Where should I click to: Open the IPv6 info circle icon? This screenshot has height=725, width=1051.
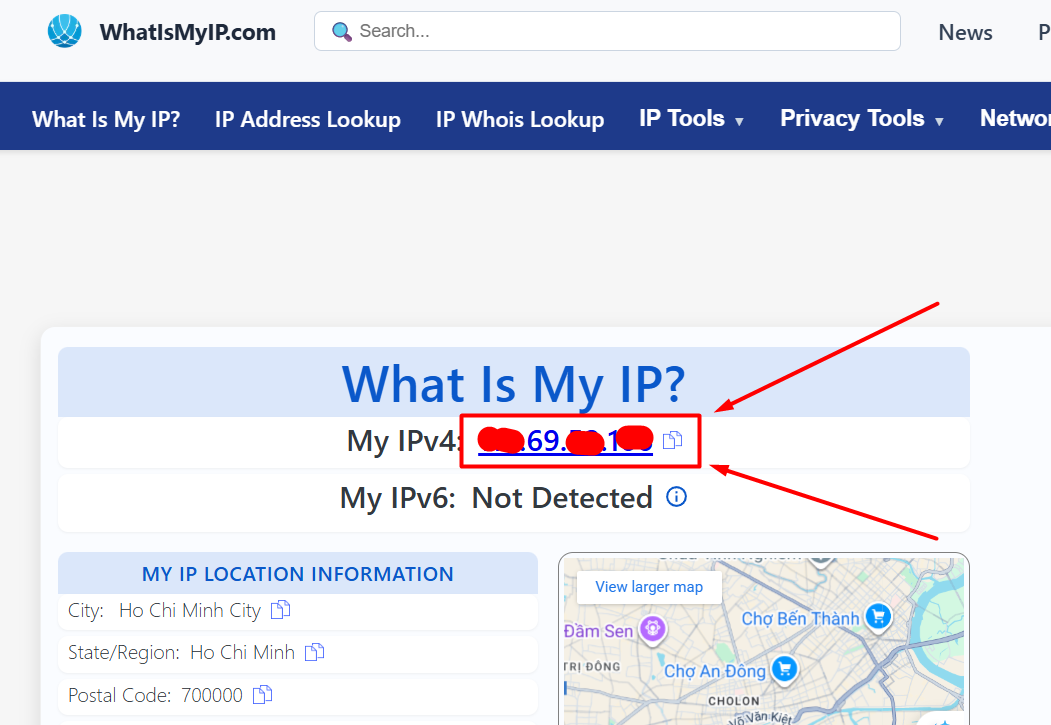(x=676, y=497)
